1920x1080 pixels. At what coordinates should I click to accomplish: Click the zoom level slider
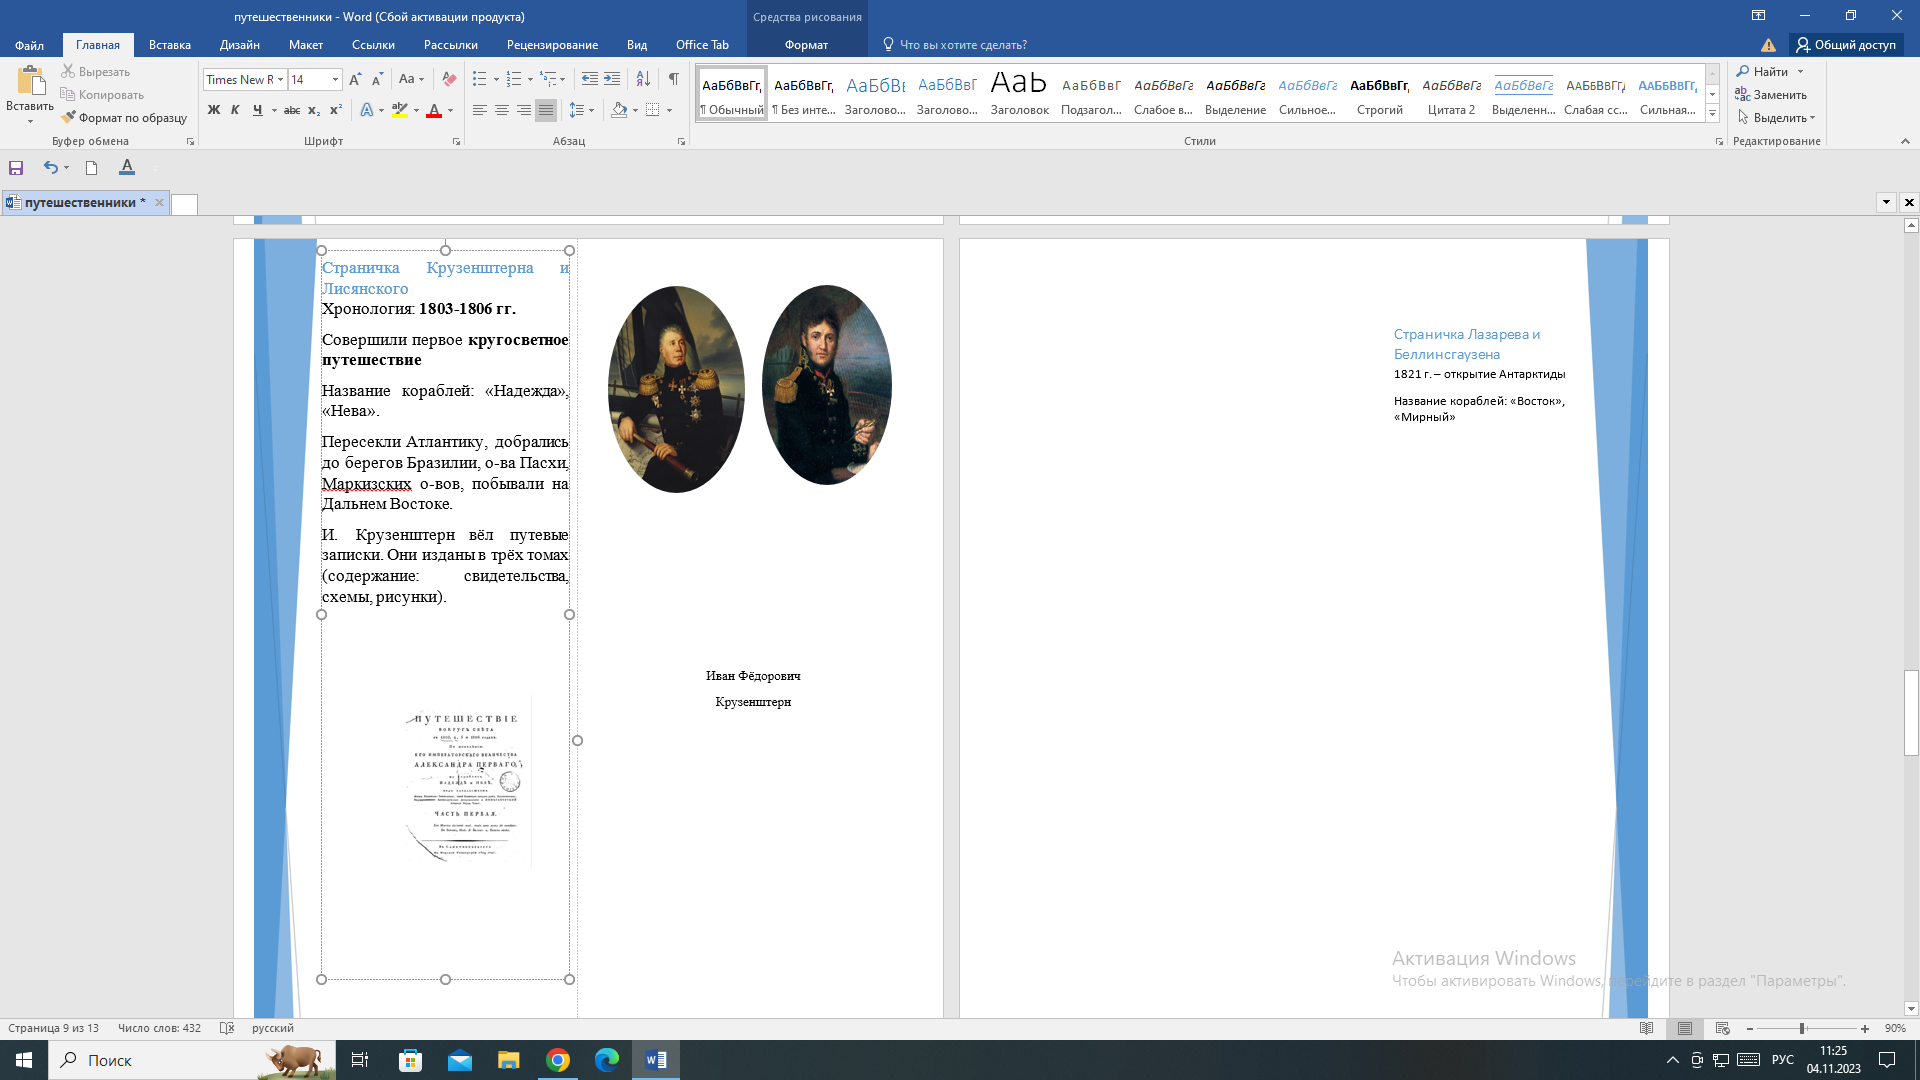click(x=1807, y=1028)
